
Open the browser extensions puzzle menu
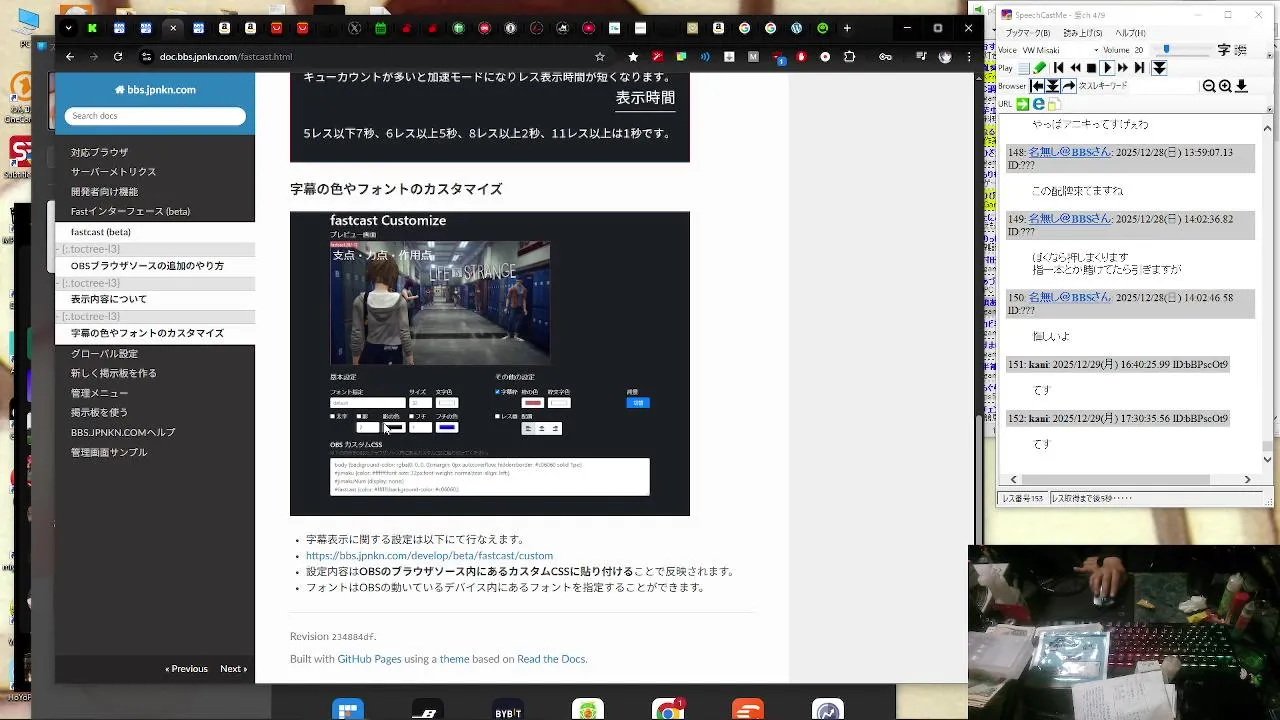[849, 57]
